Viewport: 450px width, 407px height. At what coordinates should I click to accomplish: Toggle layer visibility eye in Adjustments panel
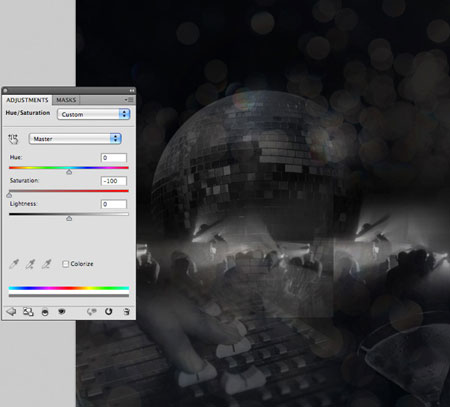62,312
